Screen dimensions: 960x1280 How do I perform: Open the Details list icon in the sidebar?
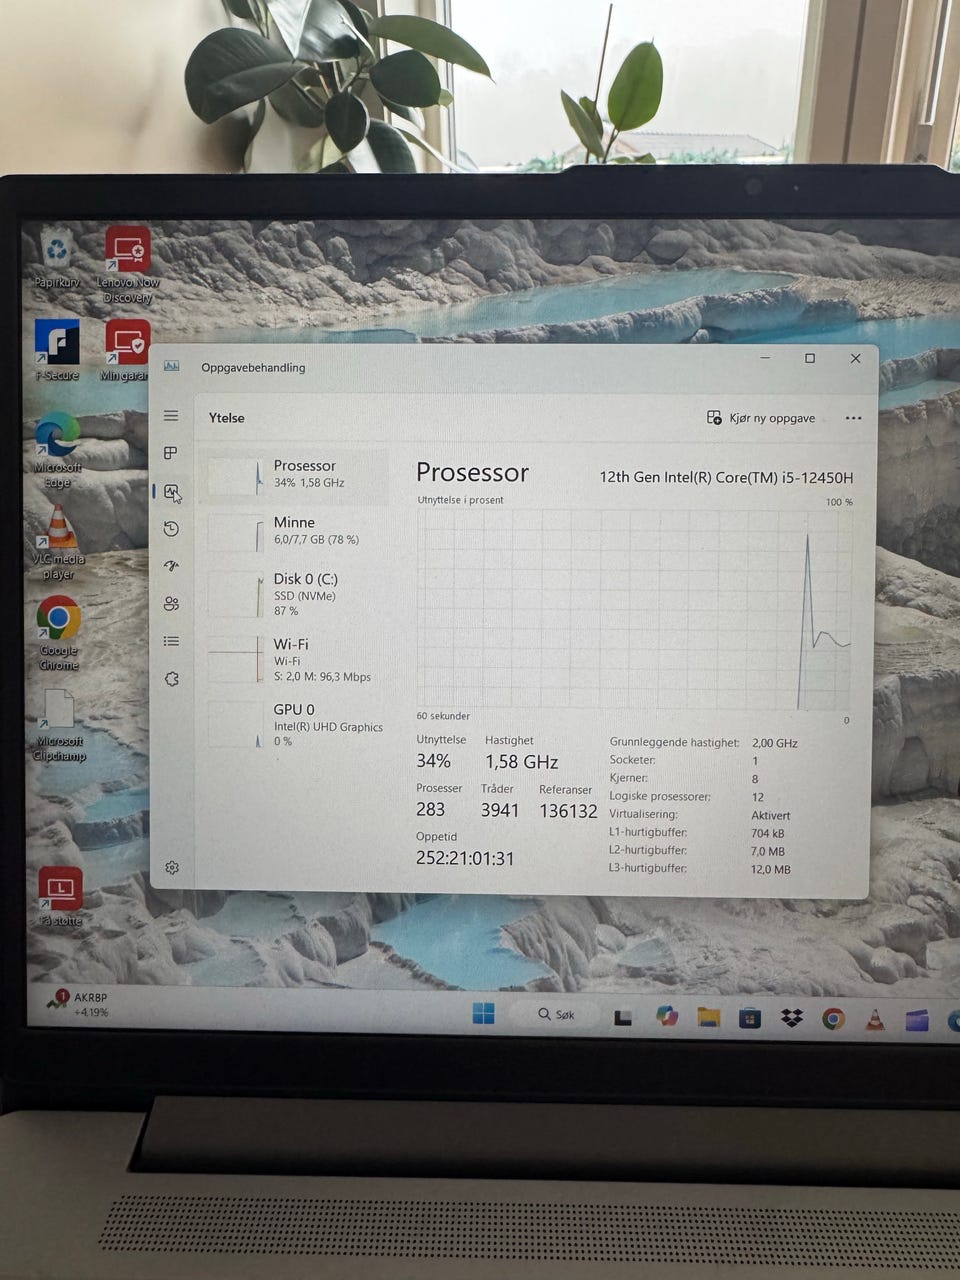click(x=171, y=641)
